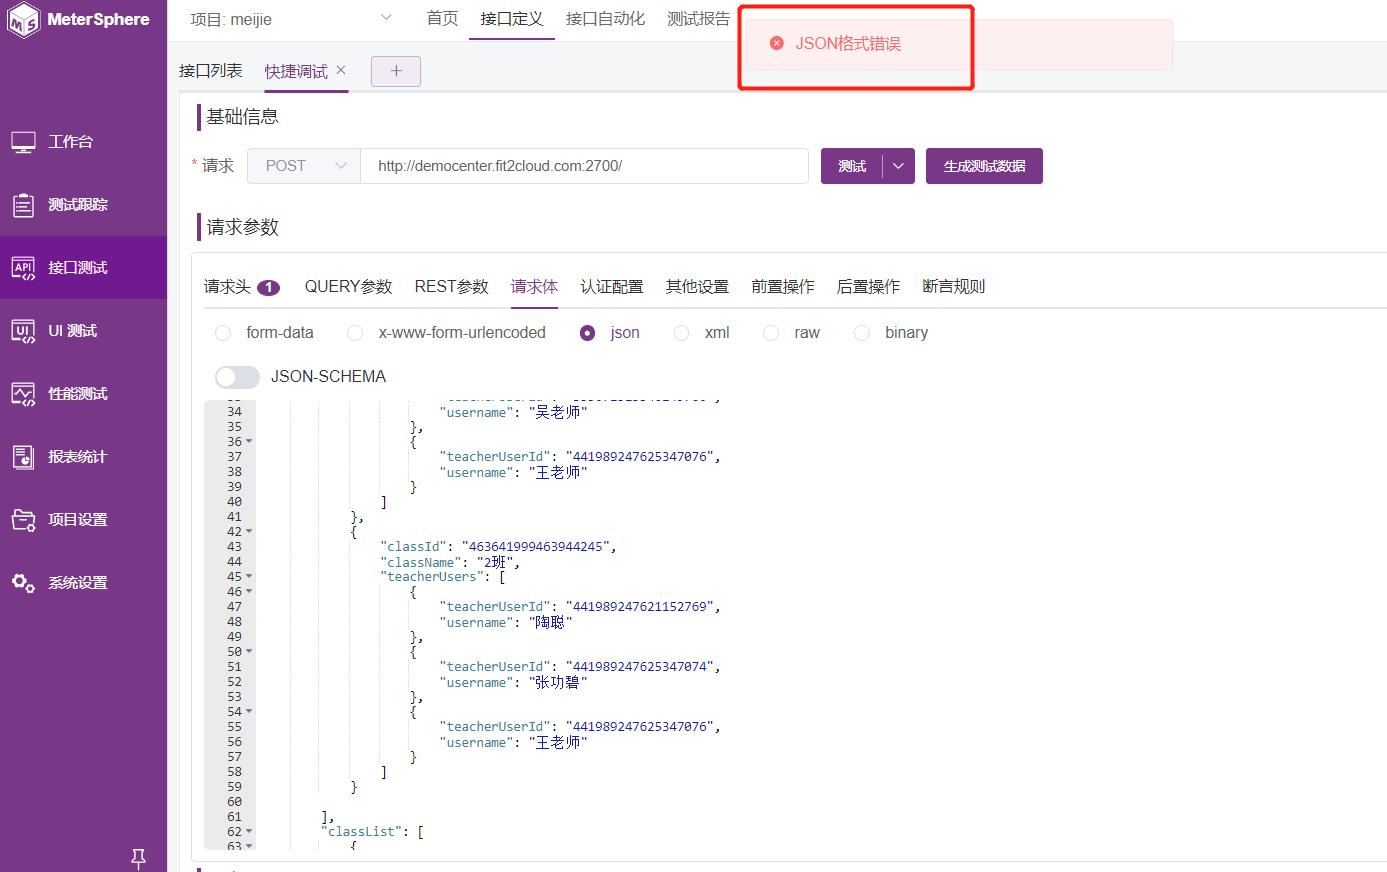1387x872 pixels.
Task: Click the 生成测试数据 button
Action: [984, 165]
